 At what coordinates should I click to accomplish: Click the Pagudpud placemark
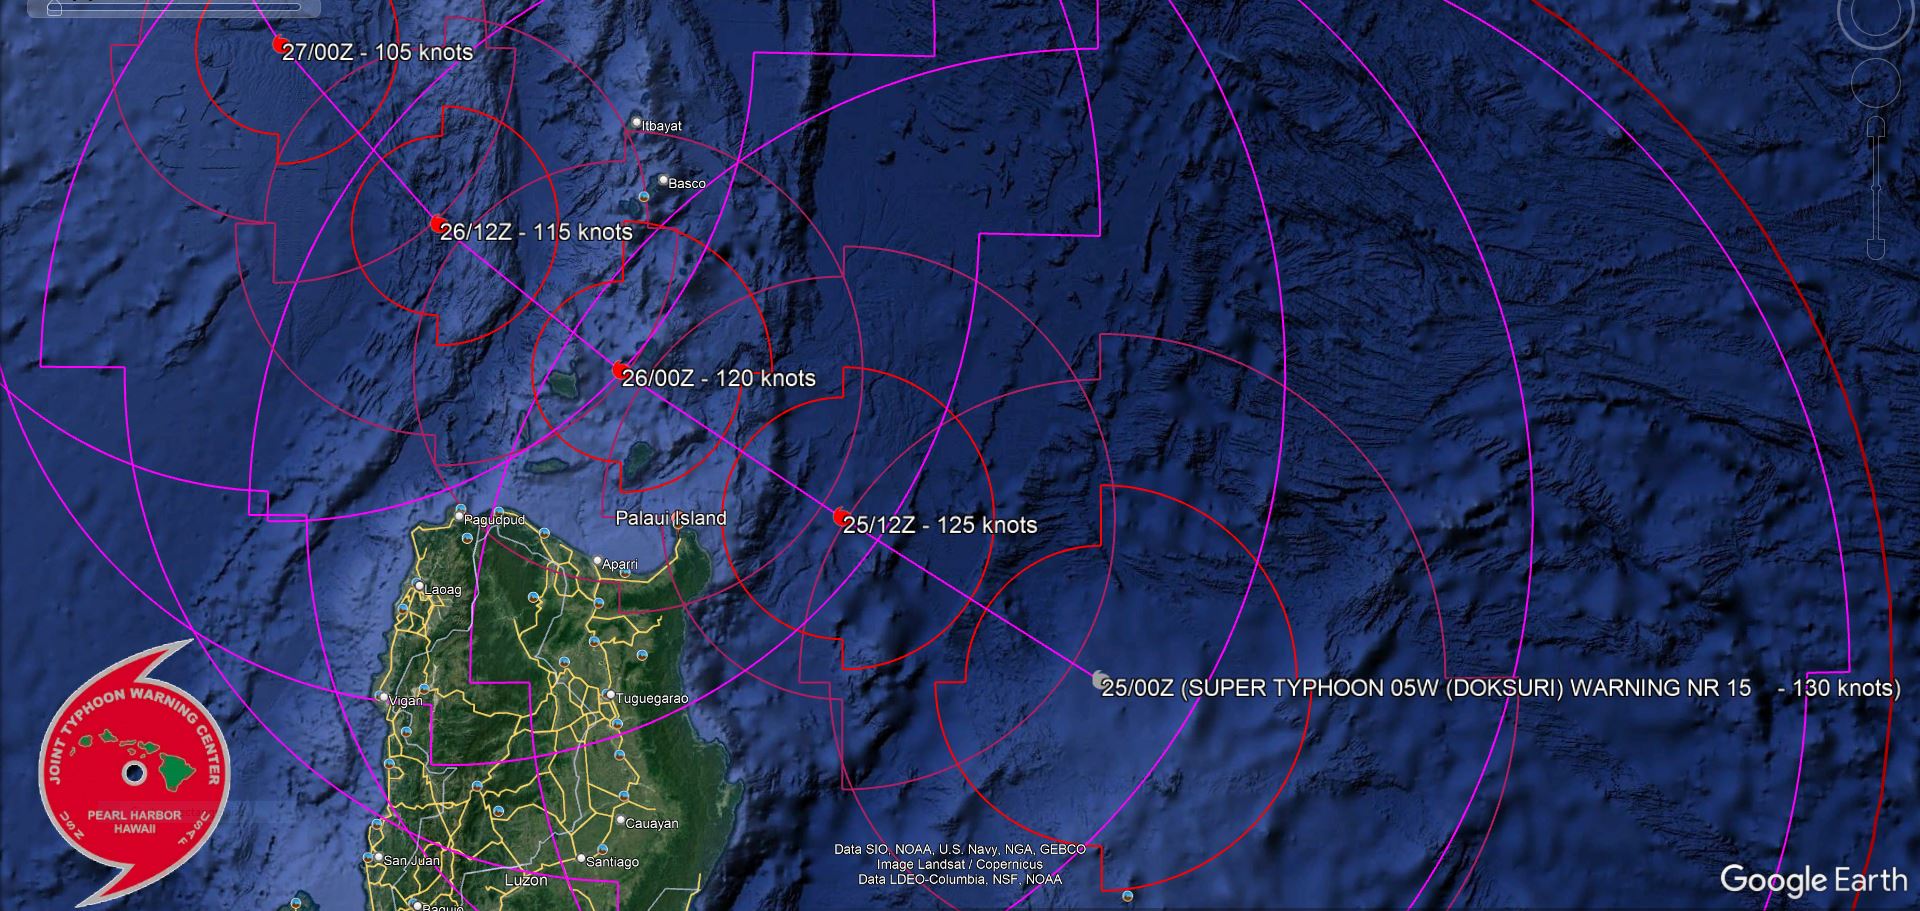460,517
